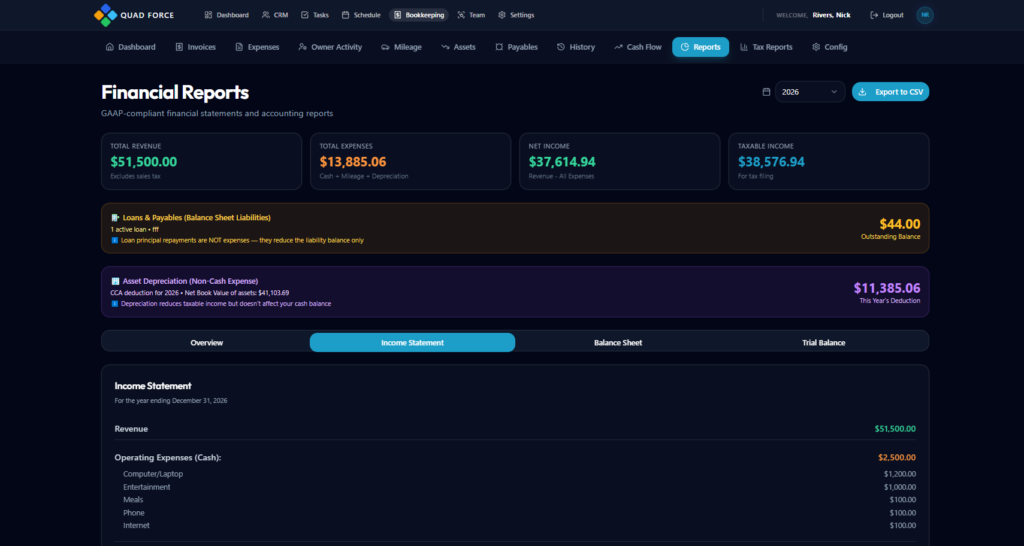The height and width of the screenshot is (546, 1024).
Task: Open the Invoices bookkeeping page
Action: (x=195, y=47)
